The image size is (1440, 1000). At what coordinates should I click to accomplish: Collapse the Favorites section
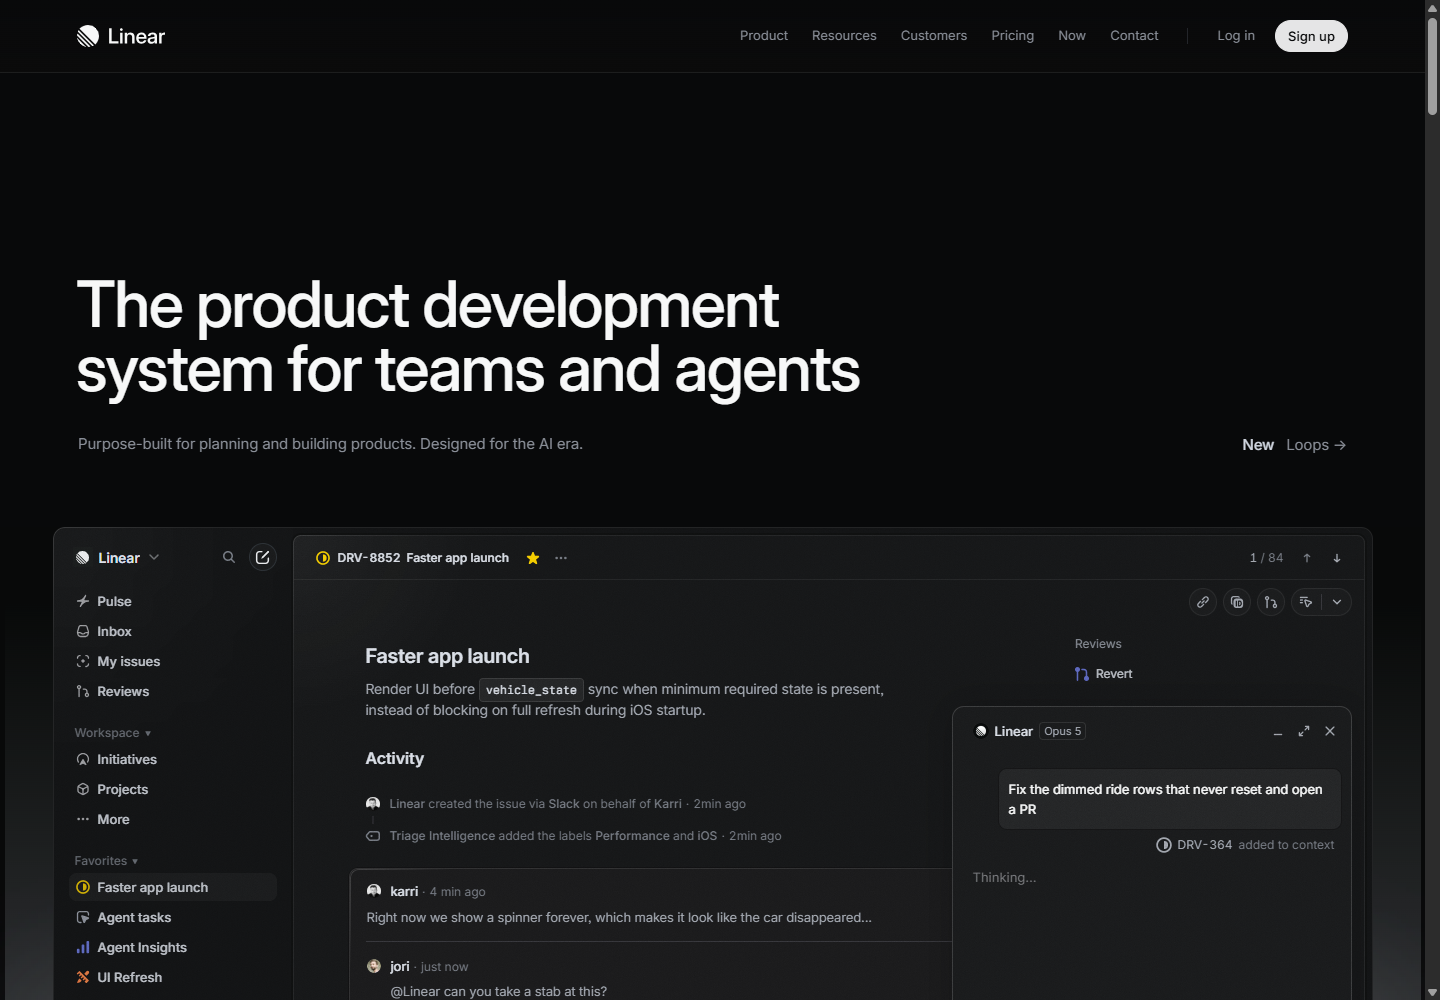[x=106, y=861]
